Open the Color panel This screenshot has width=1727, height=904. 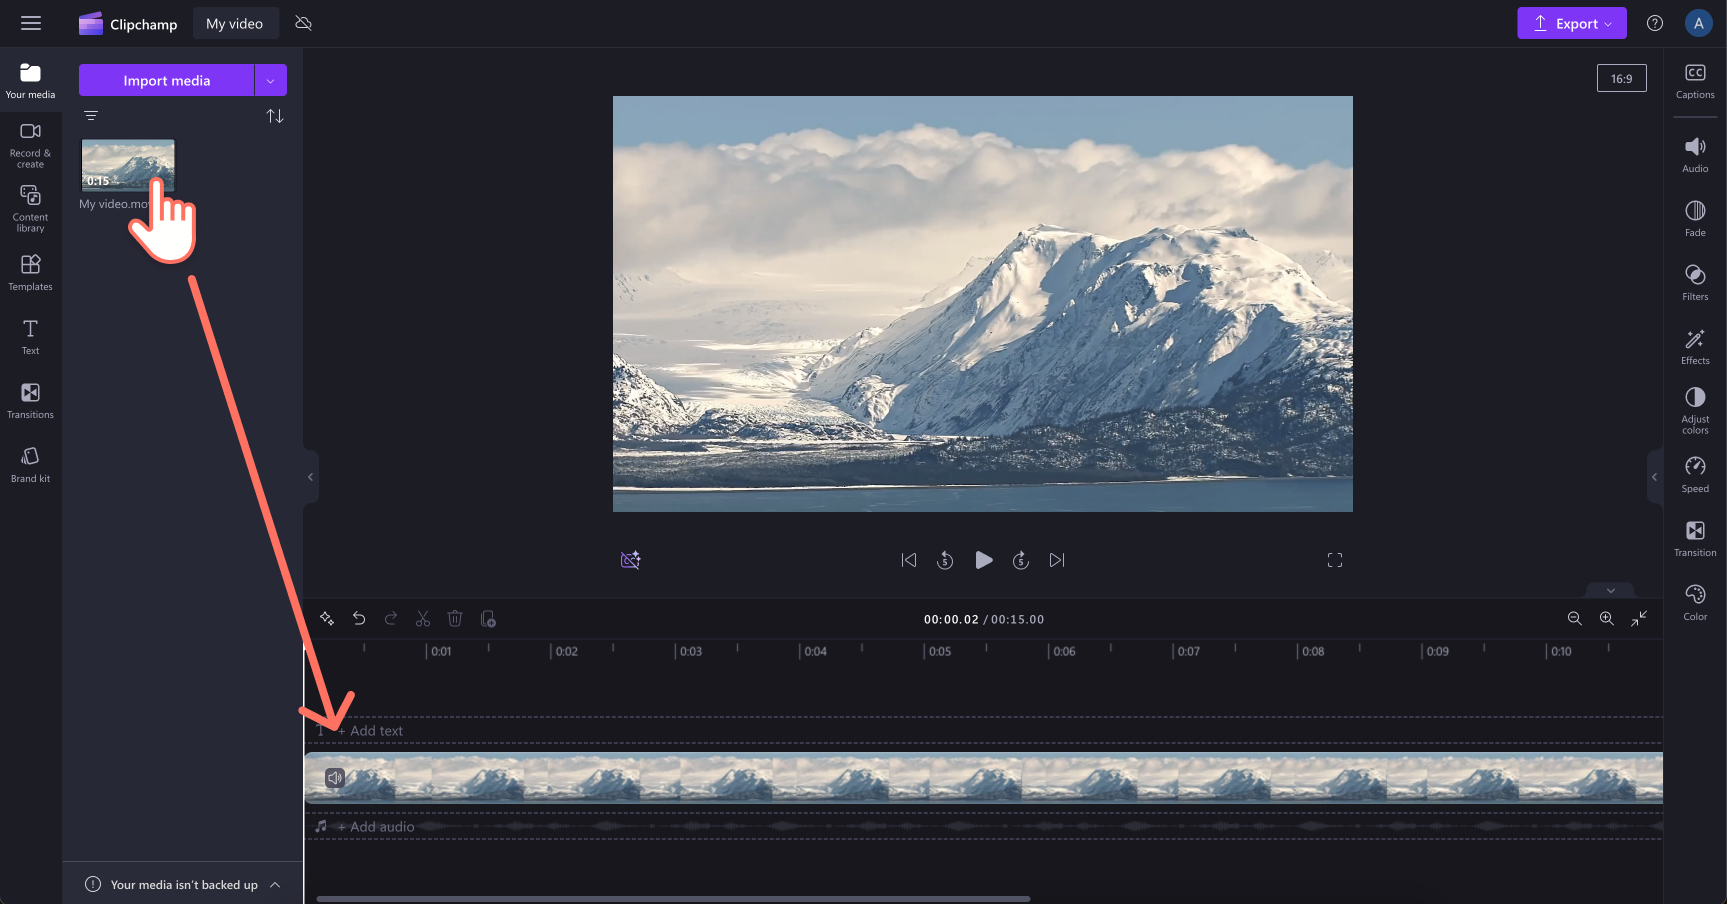coord(1695,603)
